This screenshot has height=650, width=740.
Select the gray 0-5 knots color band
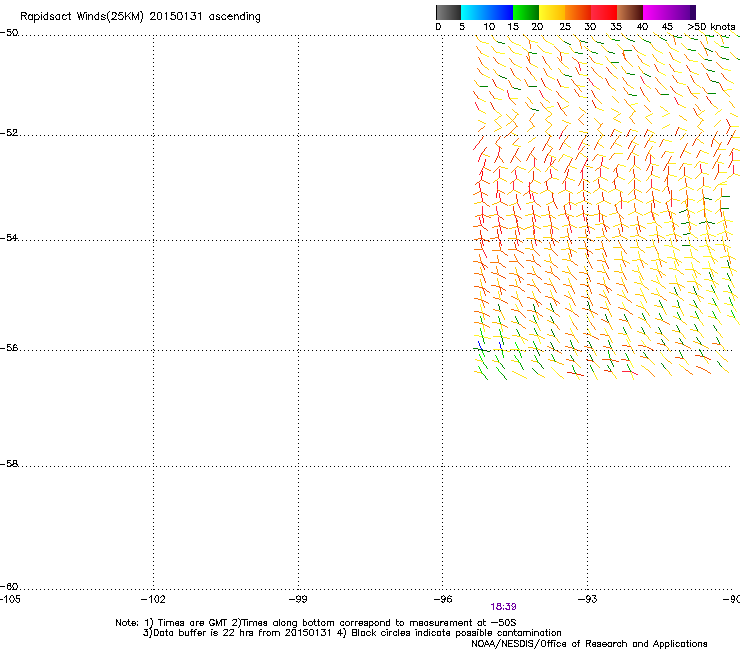point(448,12)
